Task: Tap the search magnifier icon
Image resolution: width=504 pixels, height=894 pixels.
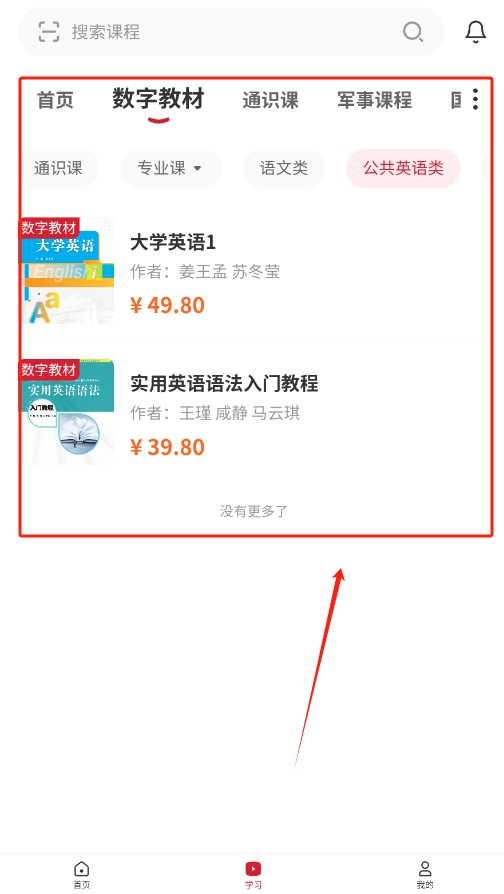Action: pyautogui.click(x=413, y=31)
